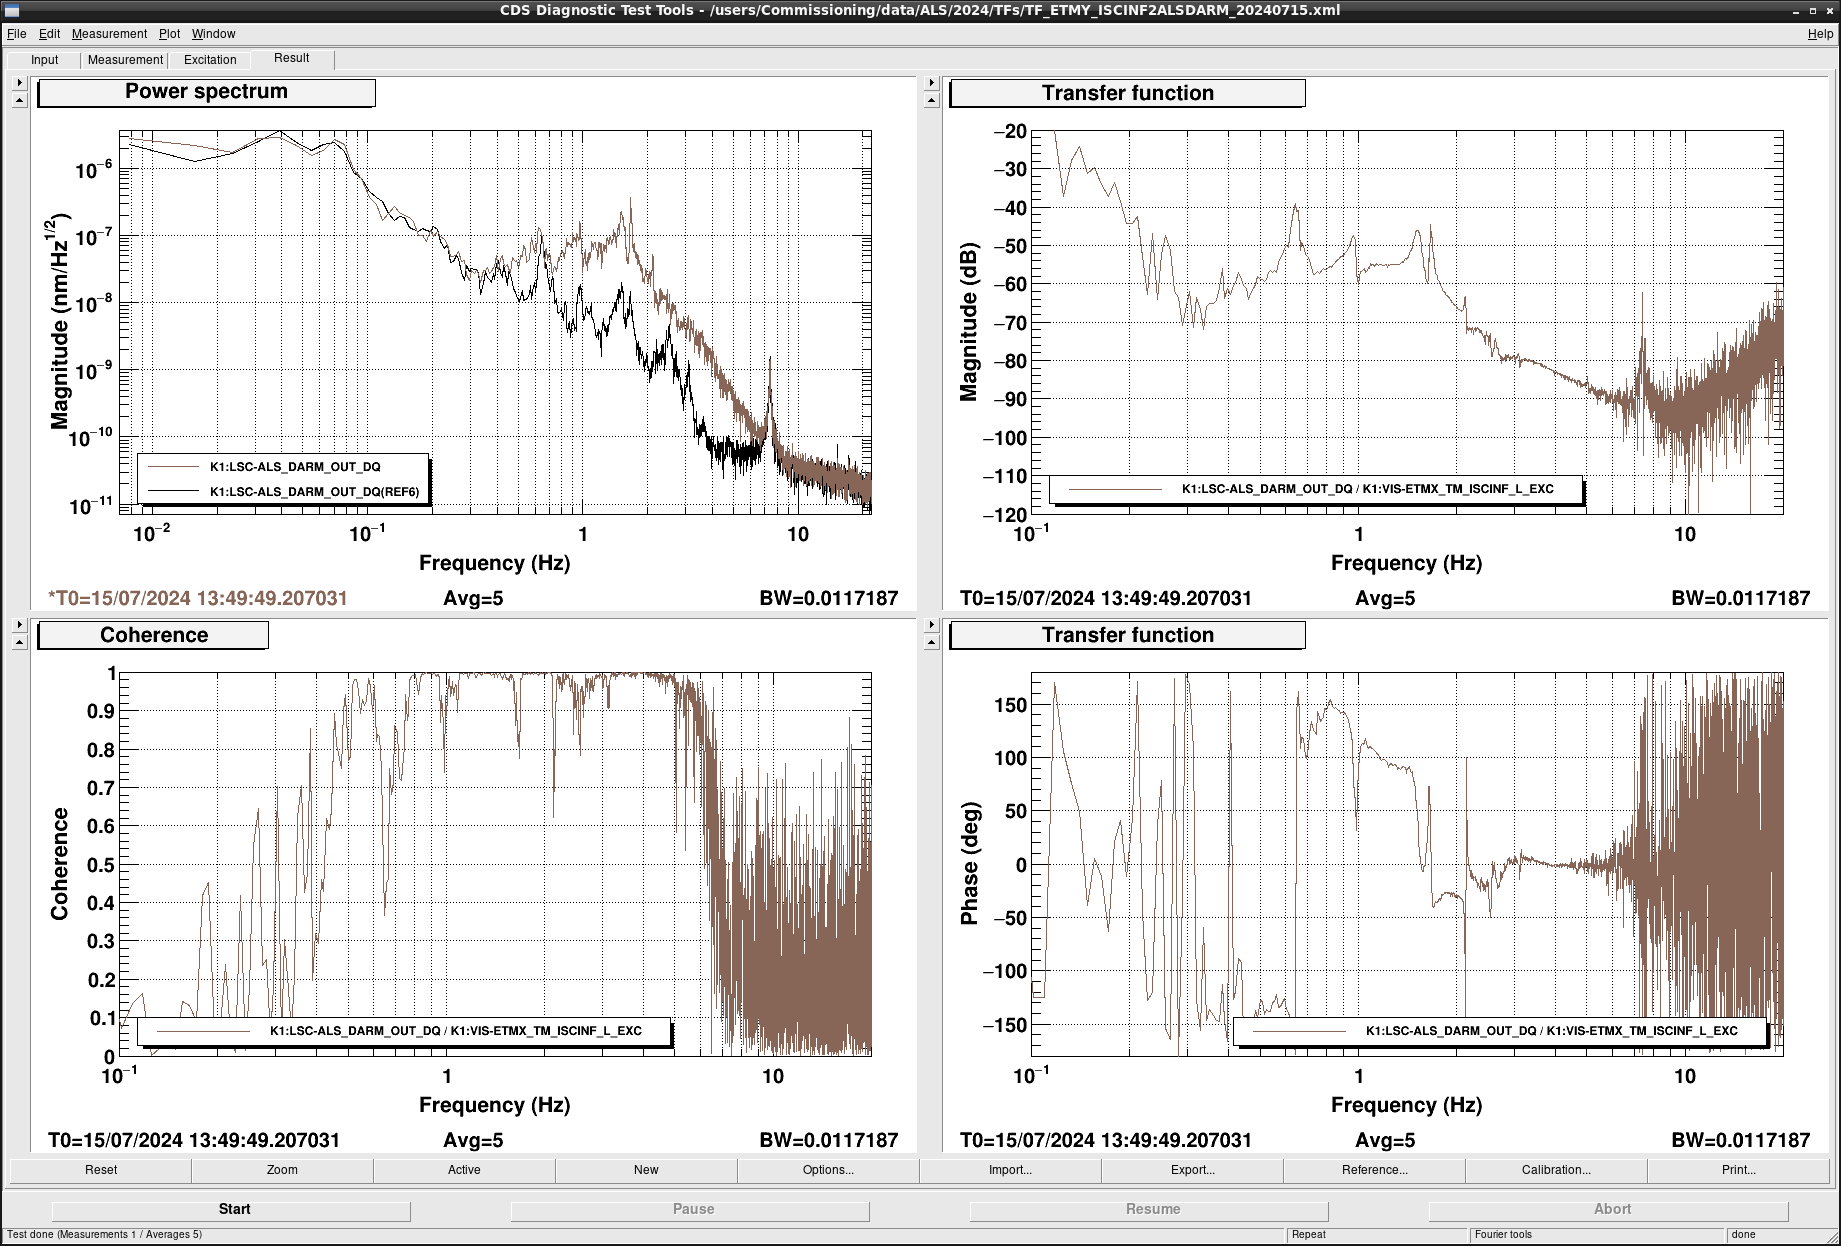Click up-arrow beside magnitude Transfer function plot
The image size is (1841, 1246).
pos(931,101)
